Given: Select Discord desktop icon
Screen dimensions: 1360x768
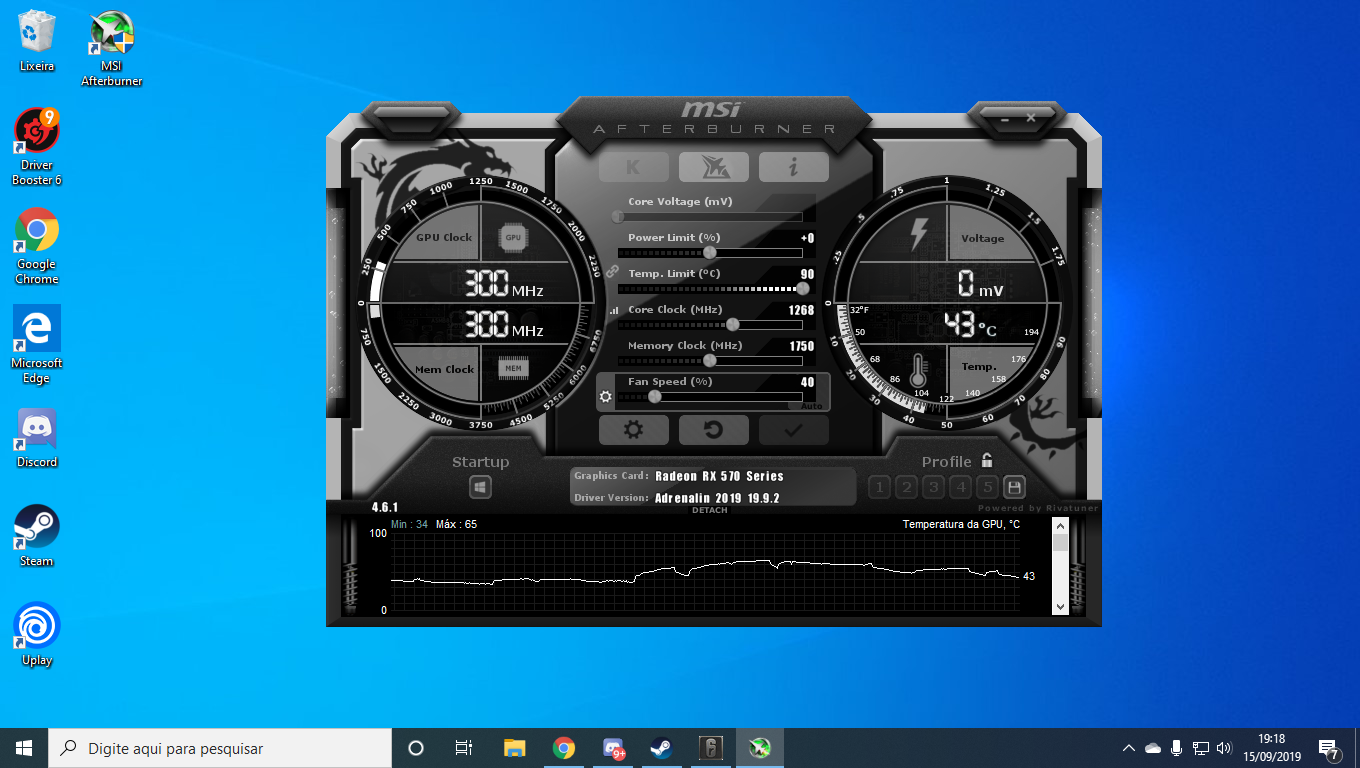Looking at the screenshot, I should 37,438.
